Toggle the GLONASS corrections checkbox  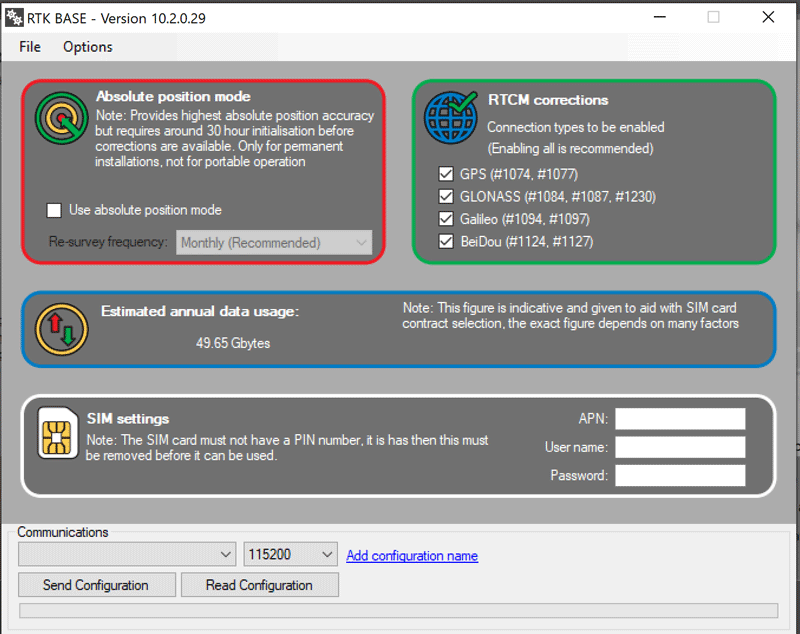pyautogui.click(x=446, y=196)
